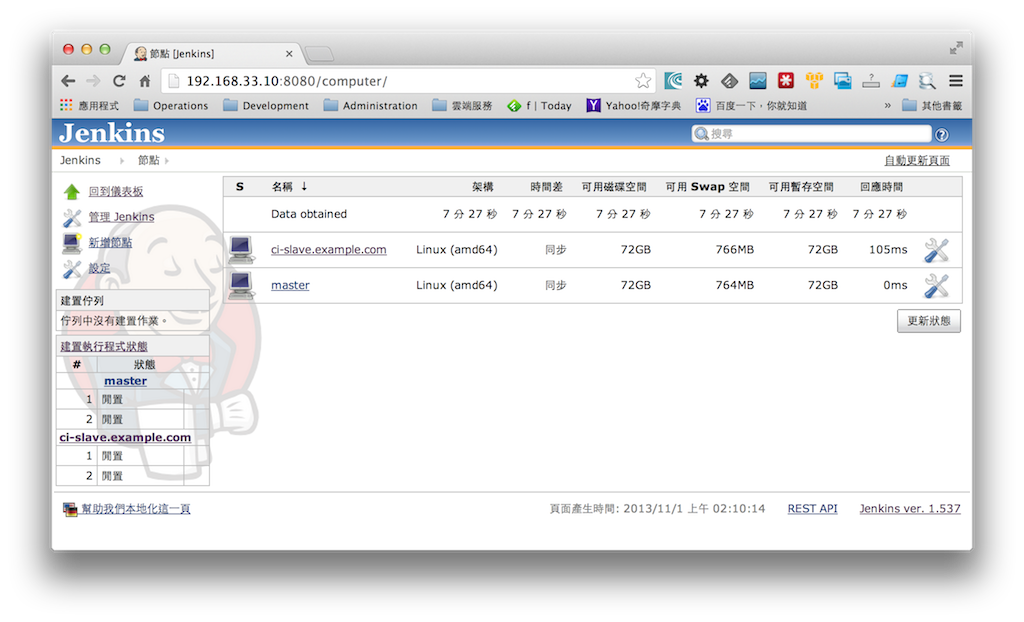1024x622 pixels.
Task: Focus the Jenkins search box
Action: click(x=811, y=134)
